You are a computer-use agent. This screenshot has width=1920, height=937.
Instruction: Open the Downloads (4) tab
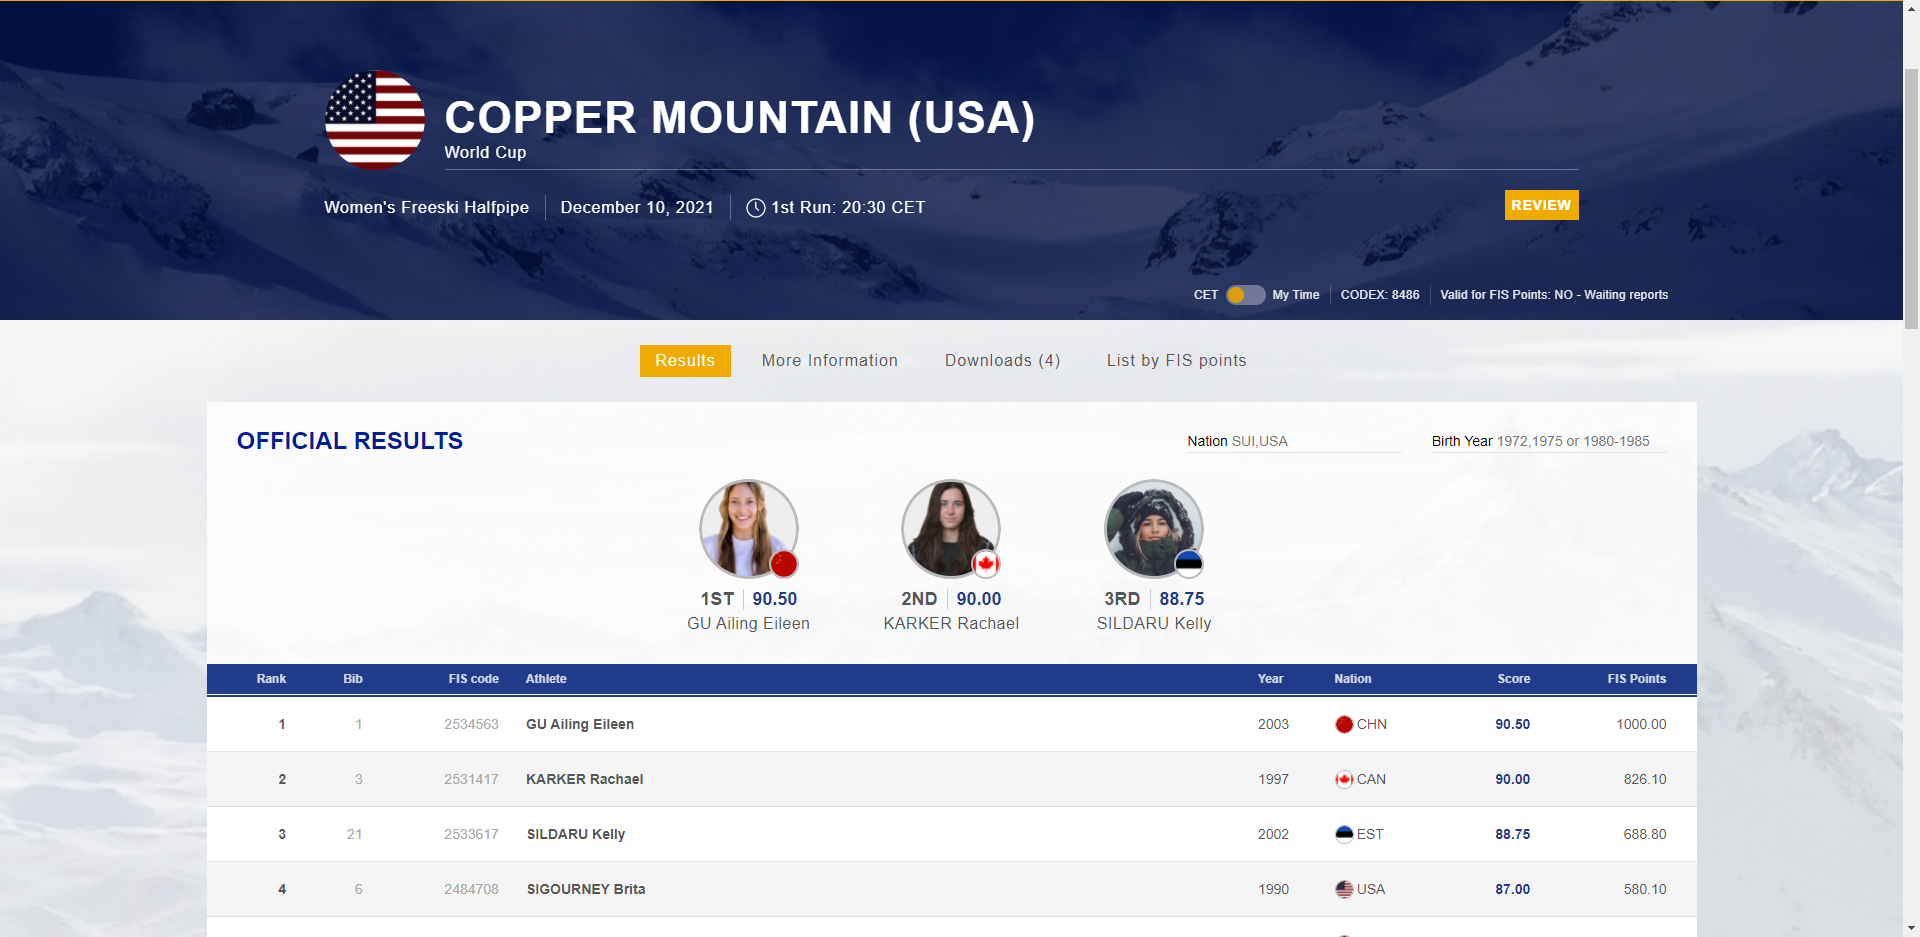(x=1002, y=361)
